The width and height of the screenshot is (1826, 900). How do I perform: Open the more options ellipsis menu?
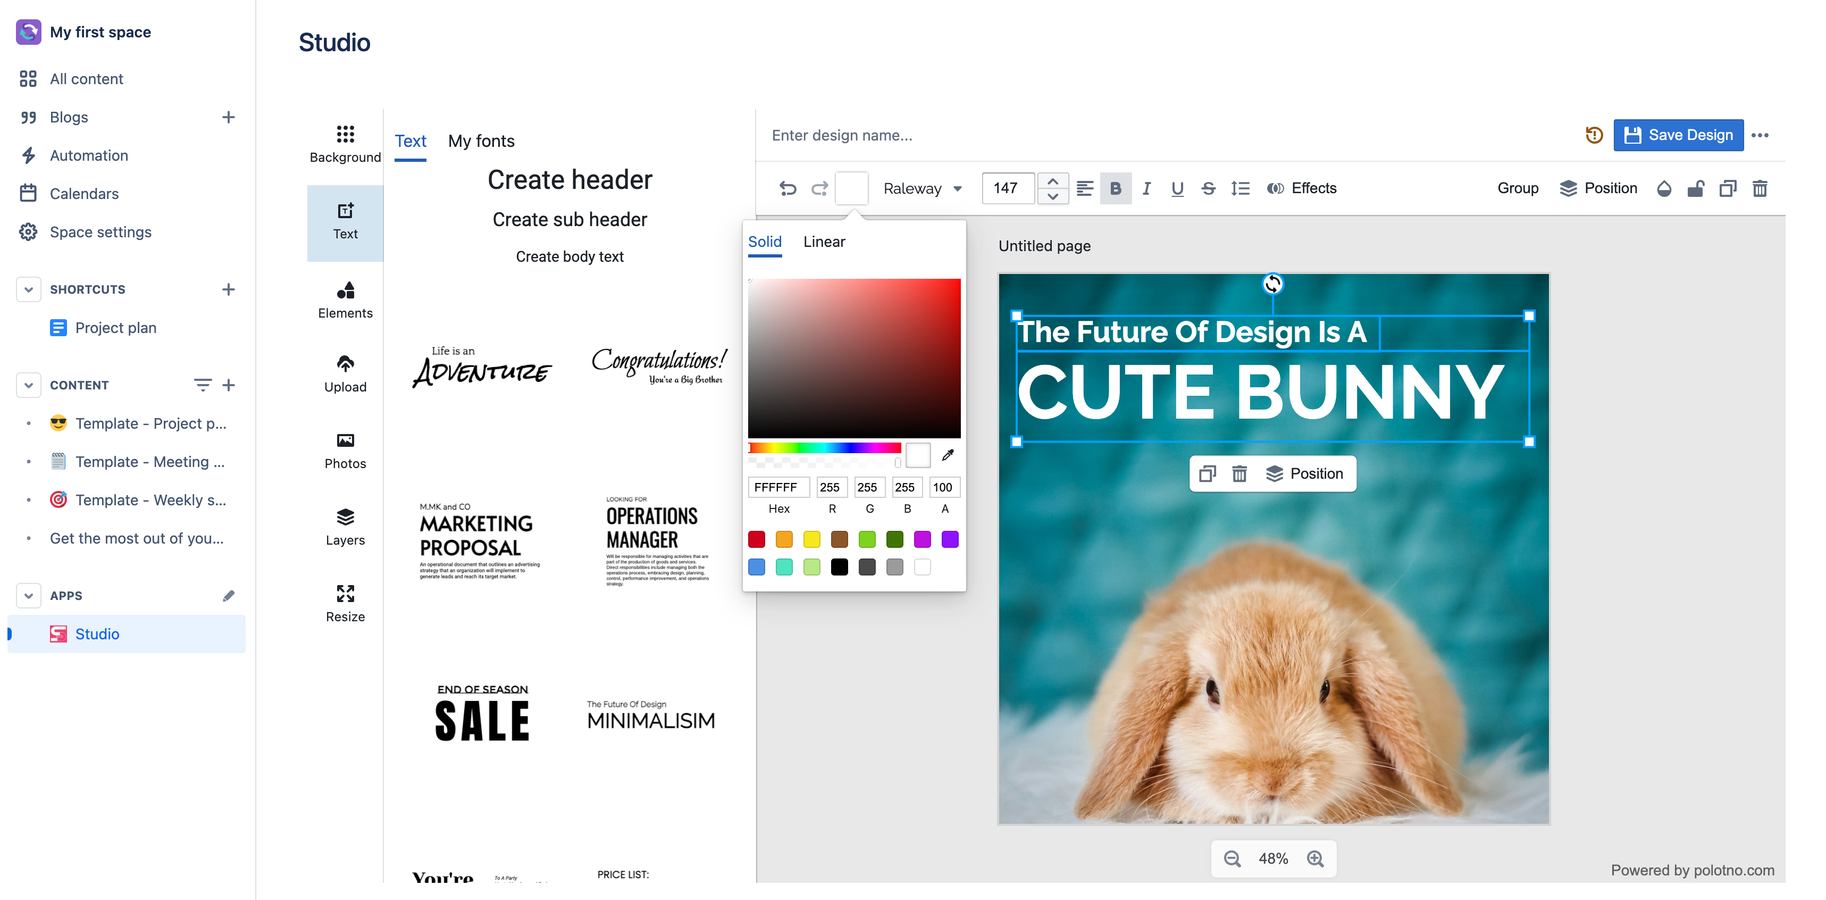point(1760,135)
